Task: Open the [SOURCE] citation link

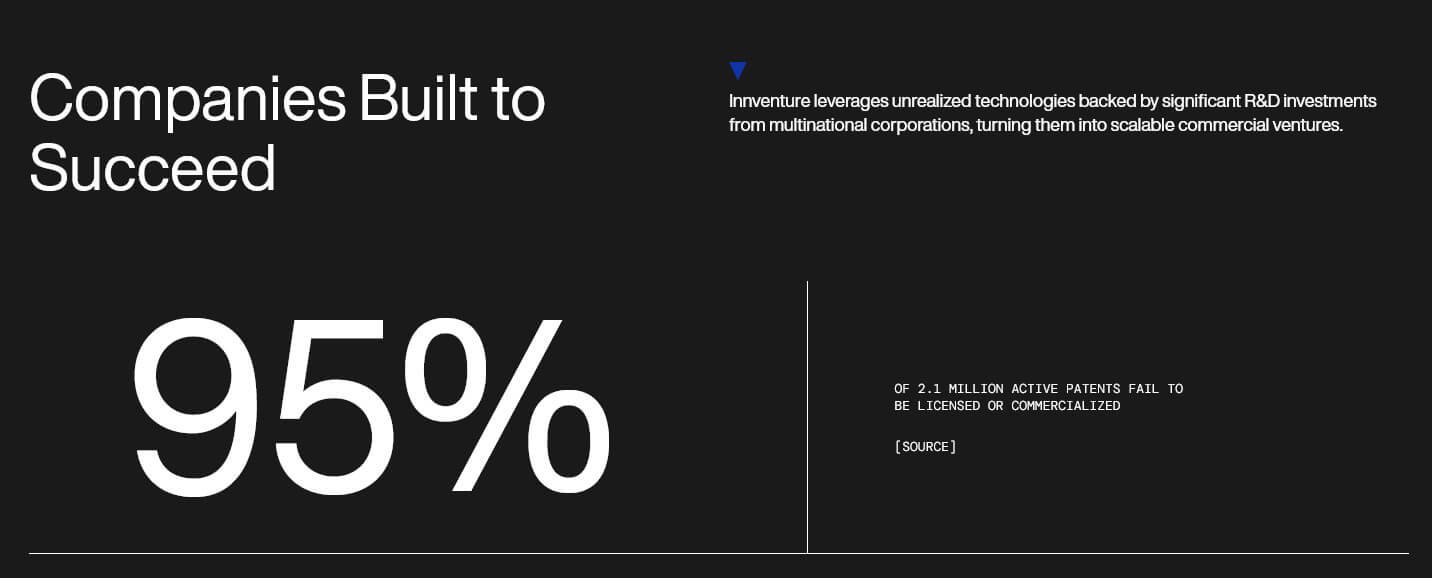Action: pyautogui.click(x=925, y=447)
